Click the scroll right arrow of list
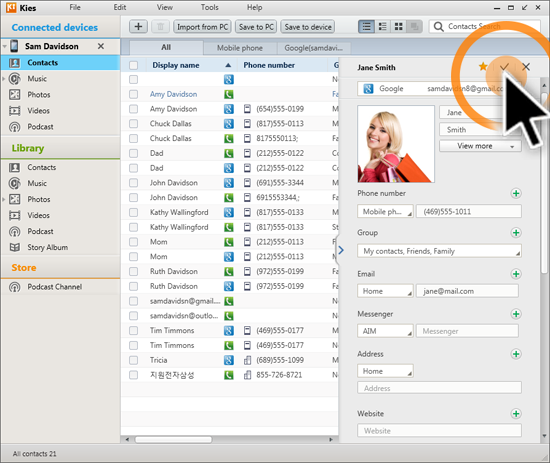Image resolution: width=550 pixels, height=463 pixels. tap(330, 439)
